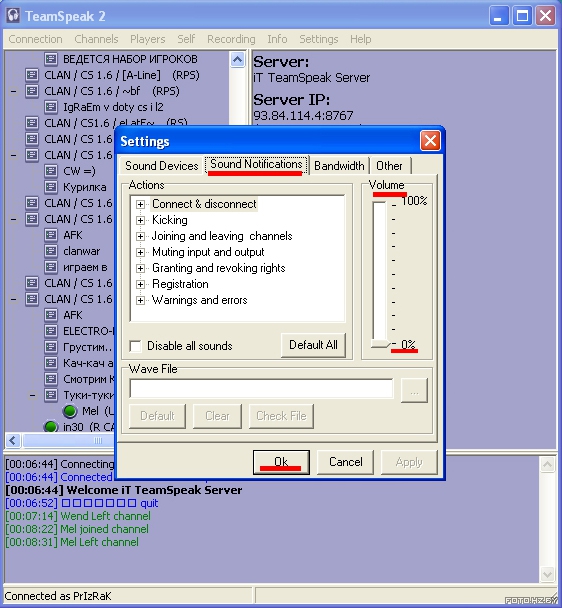The height and width of the screenshot is (608, 562).
Task: Confirm settings with the Ok button
Action: click(281, 462)
